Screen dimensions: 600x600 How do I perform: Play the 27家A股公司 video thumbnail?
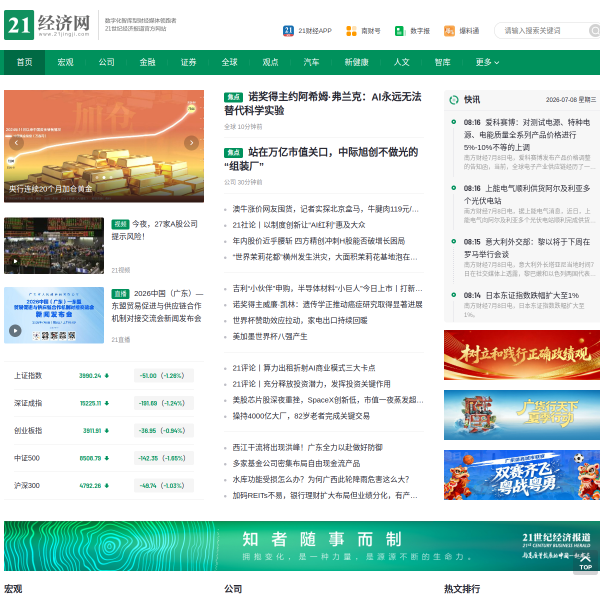(54, 246)
